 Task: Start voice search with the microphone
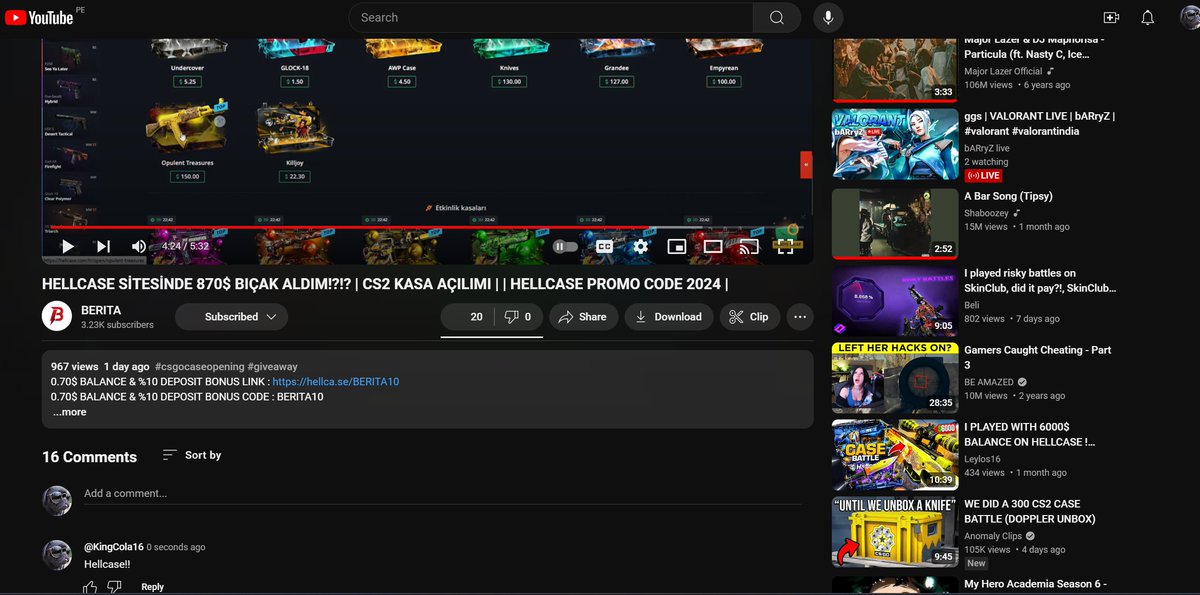pos(828,17)
